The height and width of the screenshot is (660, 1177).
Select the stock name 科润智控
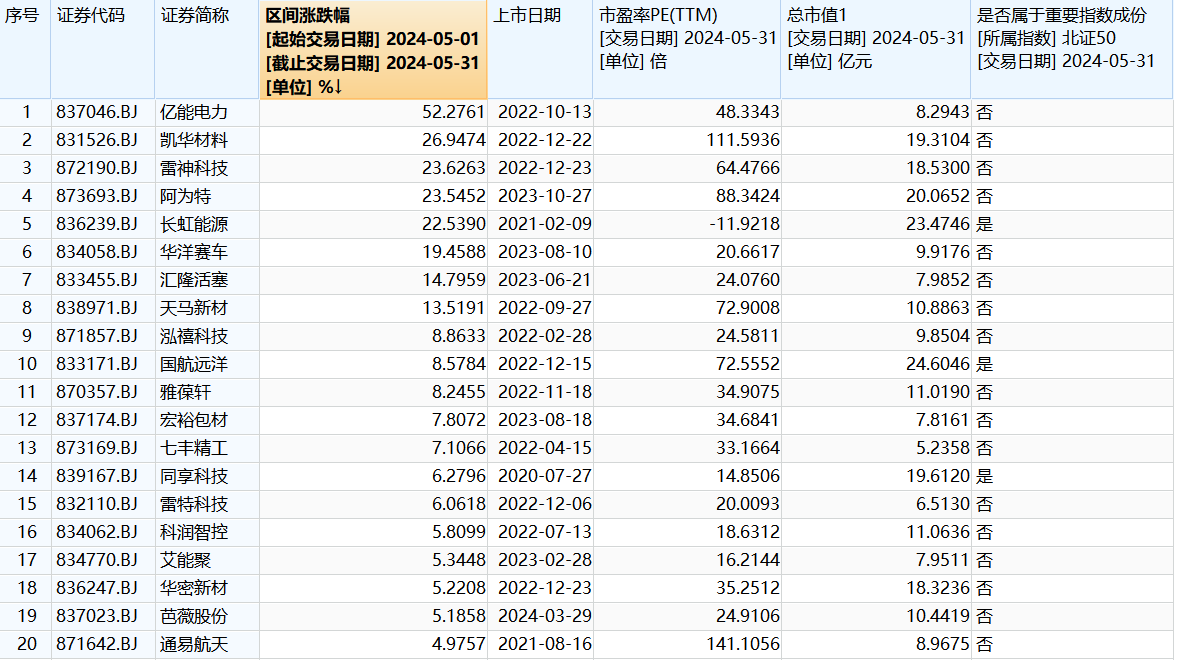pos(194,532)
